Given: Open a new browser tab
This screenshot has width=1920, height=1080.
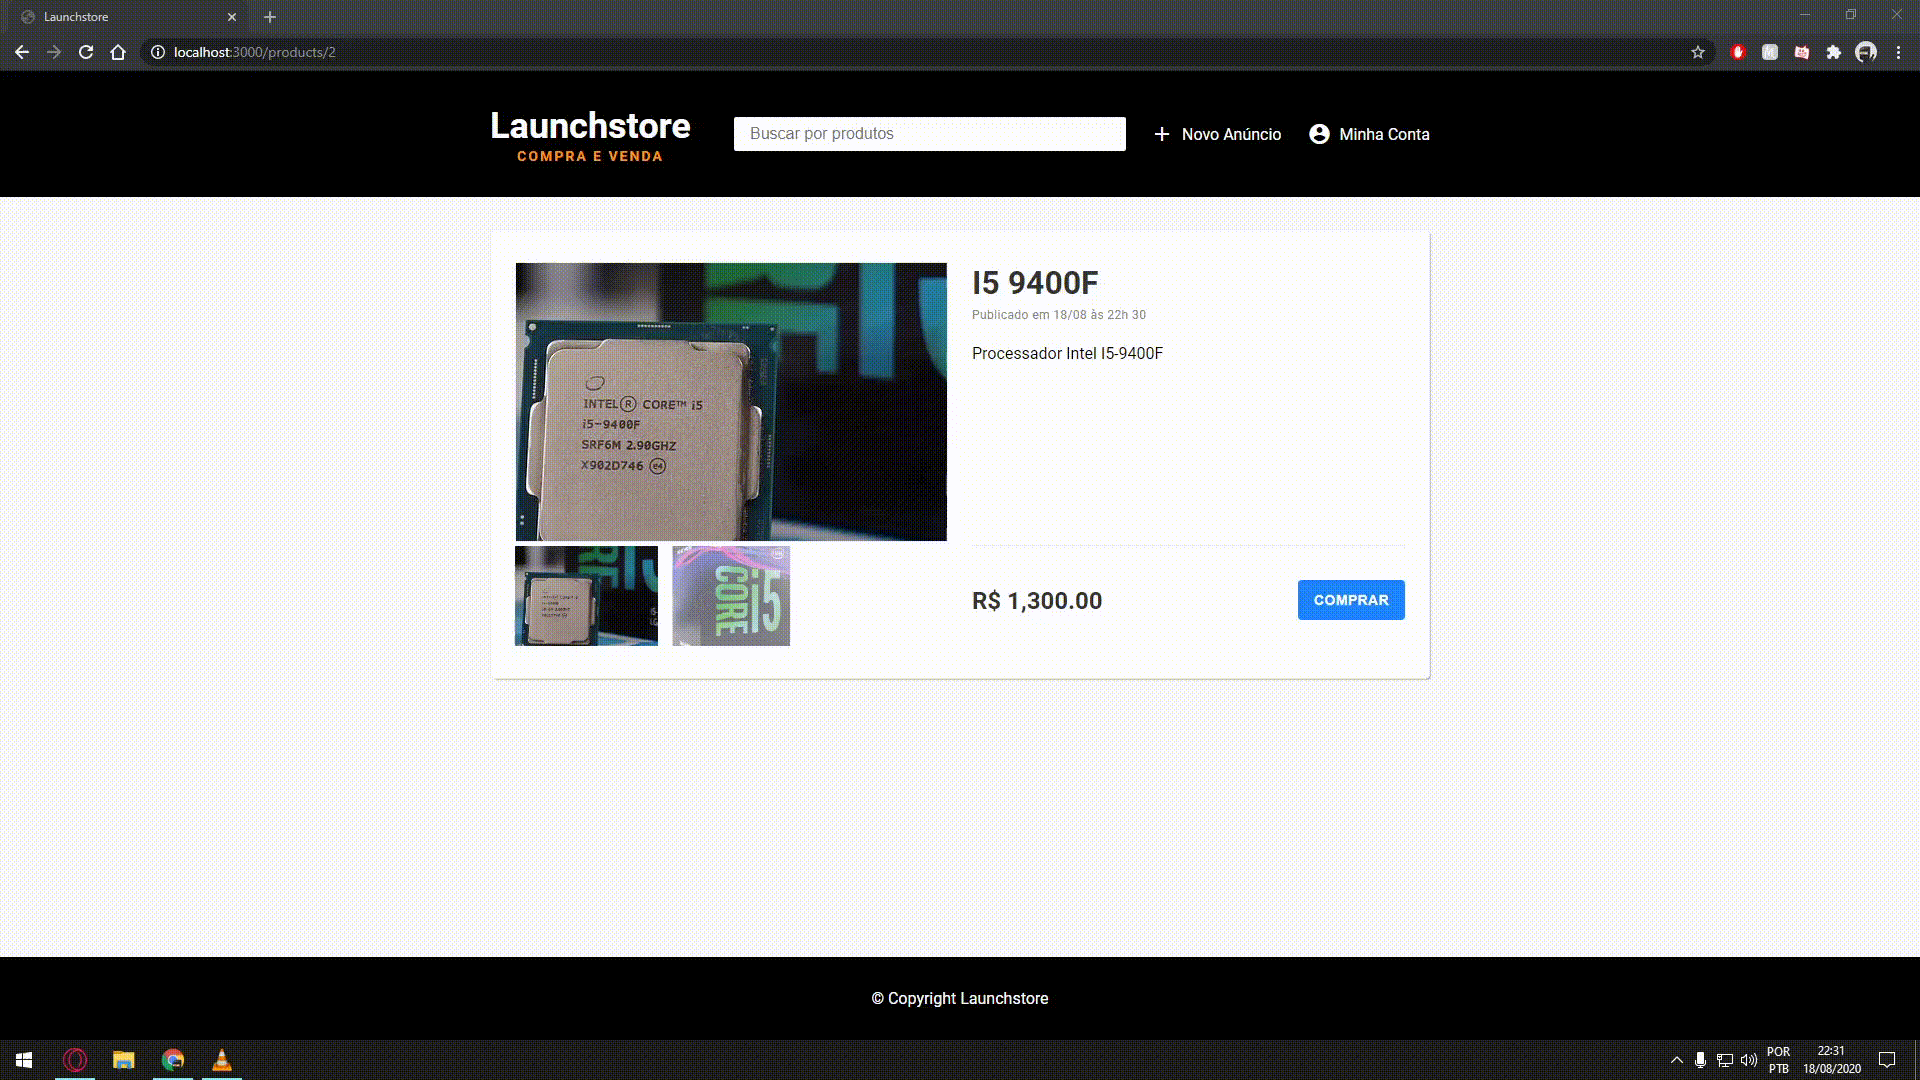Looking at the screenshot, I should click(x=270, y=17).
